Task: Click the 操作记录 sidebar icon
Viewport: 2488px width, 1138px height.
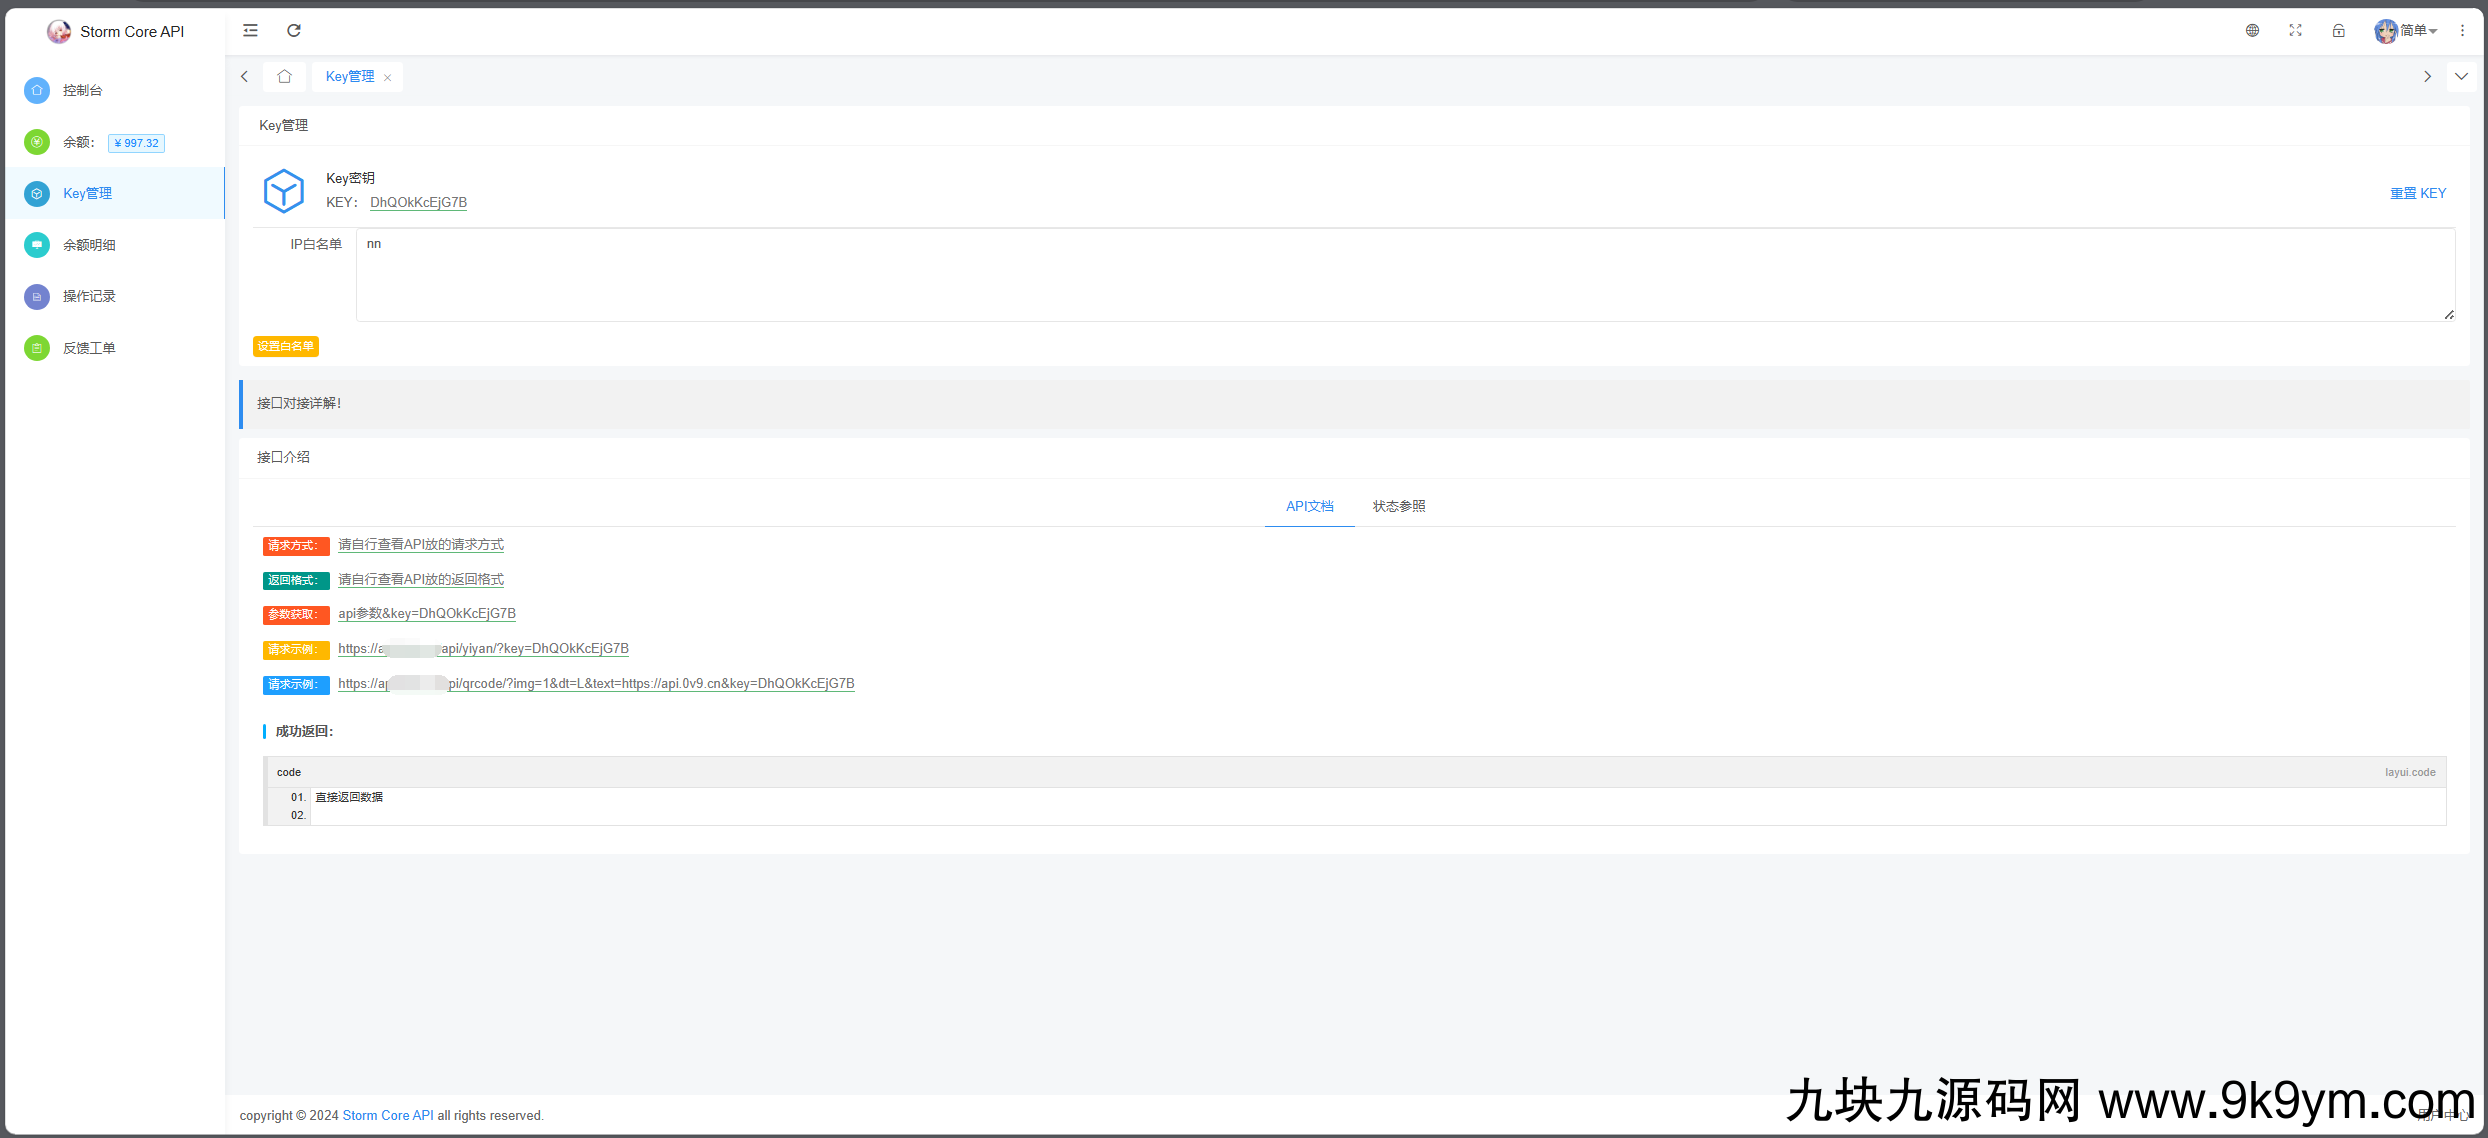Action: (x=36, y=295)
